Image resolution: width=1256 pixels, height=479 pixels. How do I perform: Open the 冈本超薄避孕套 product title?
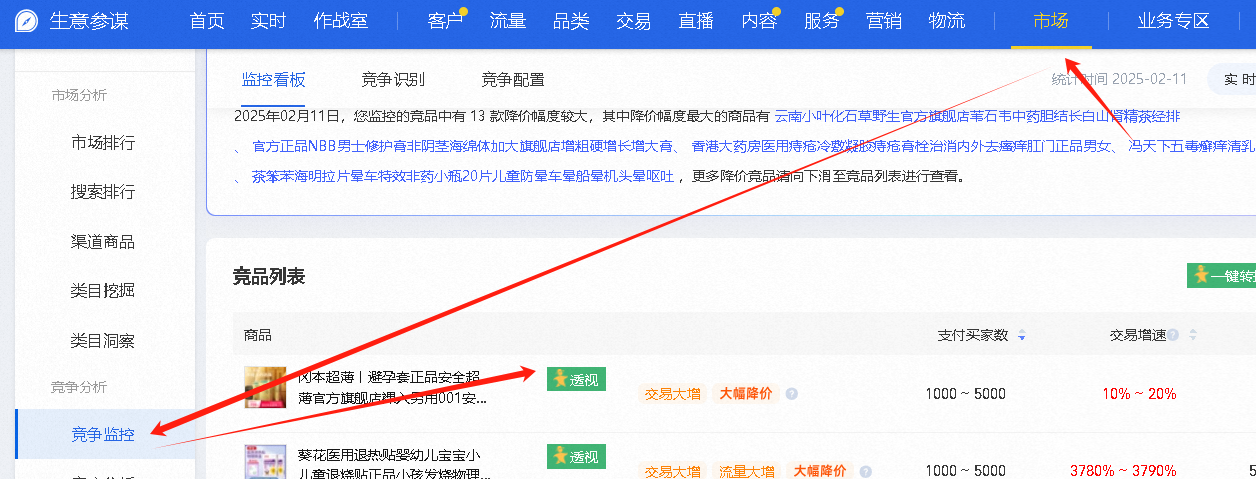392,387
